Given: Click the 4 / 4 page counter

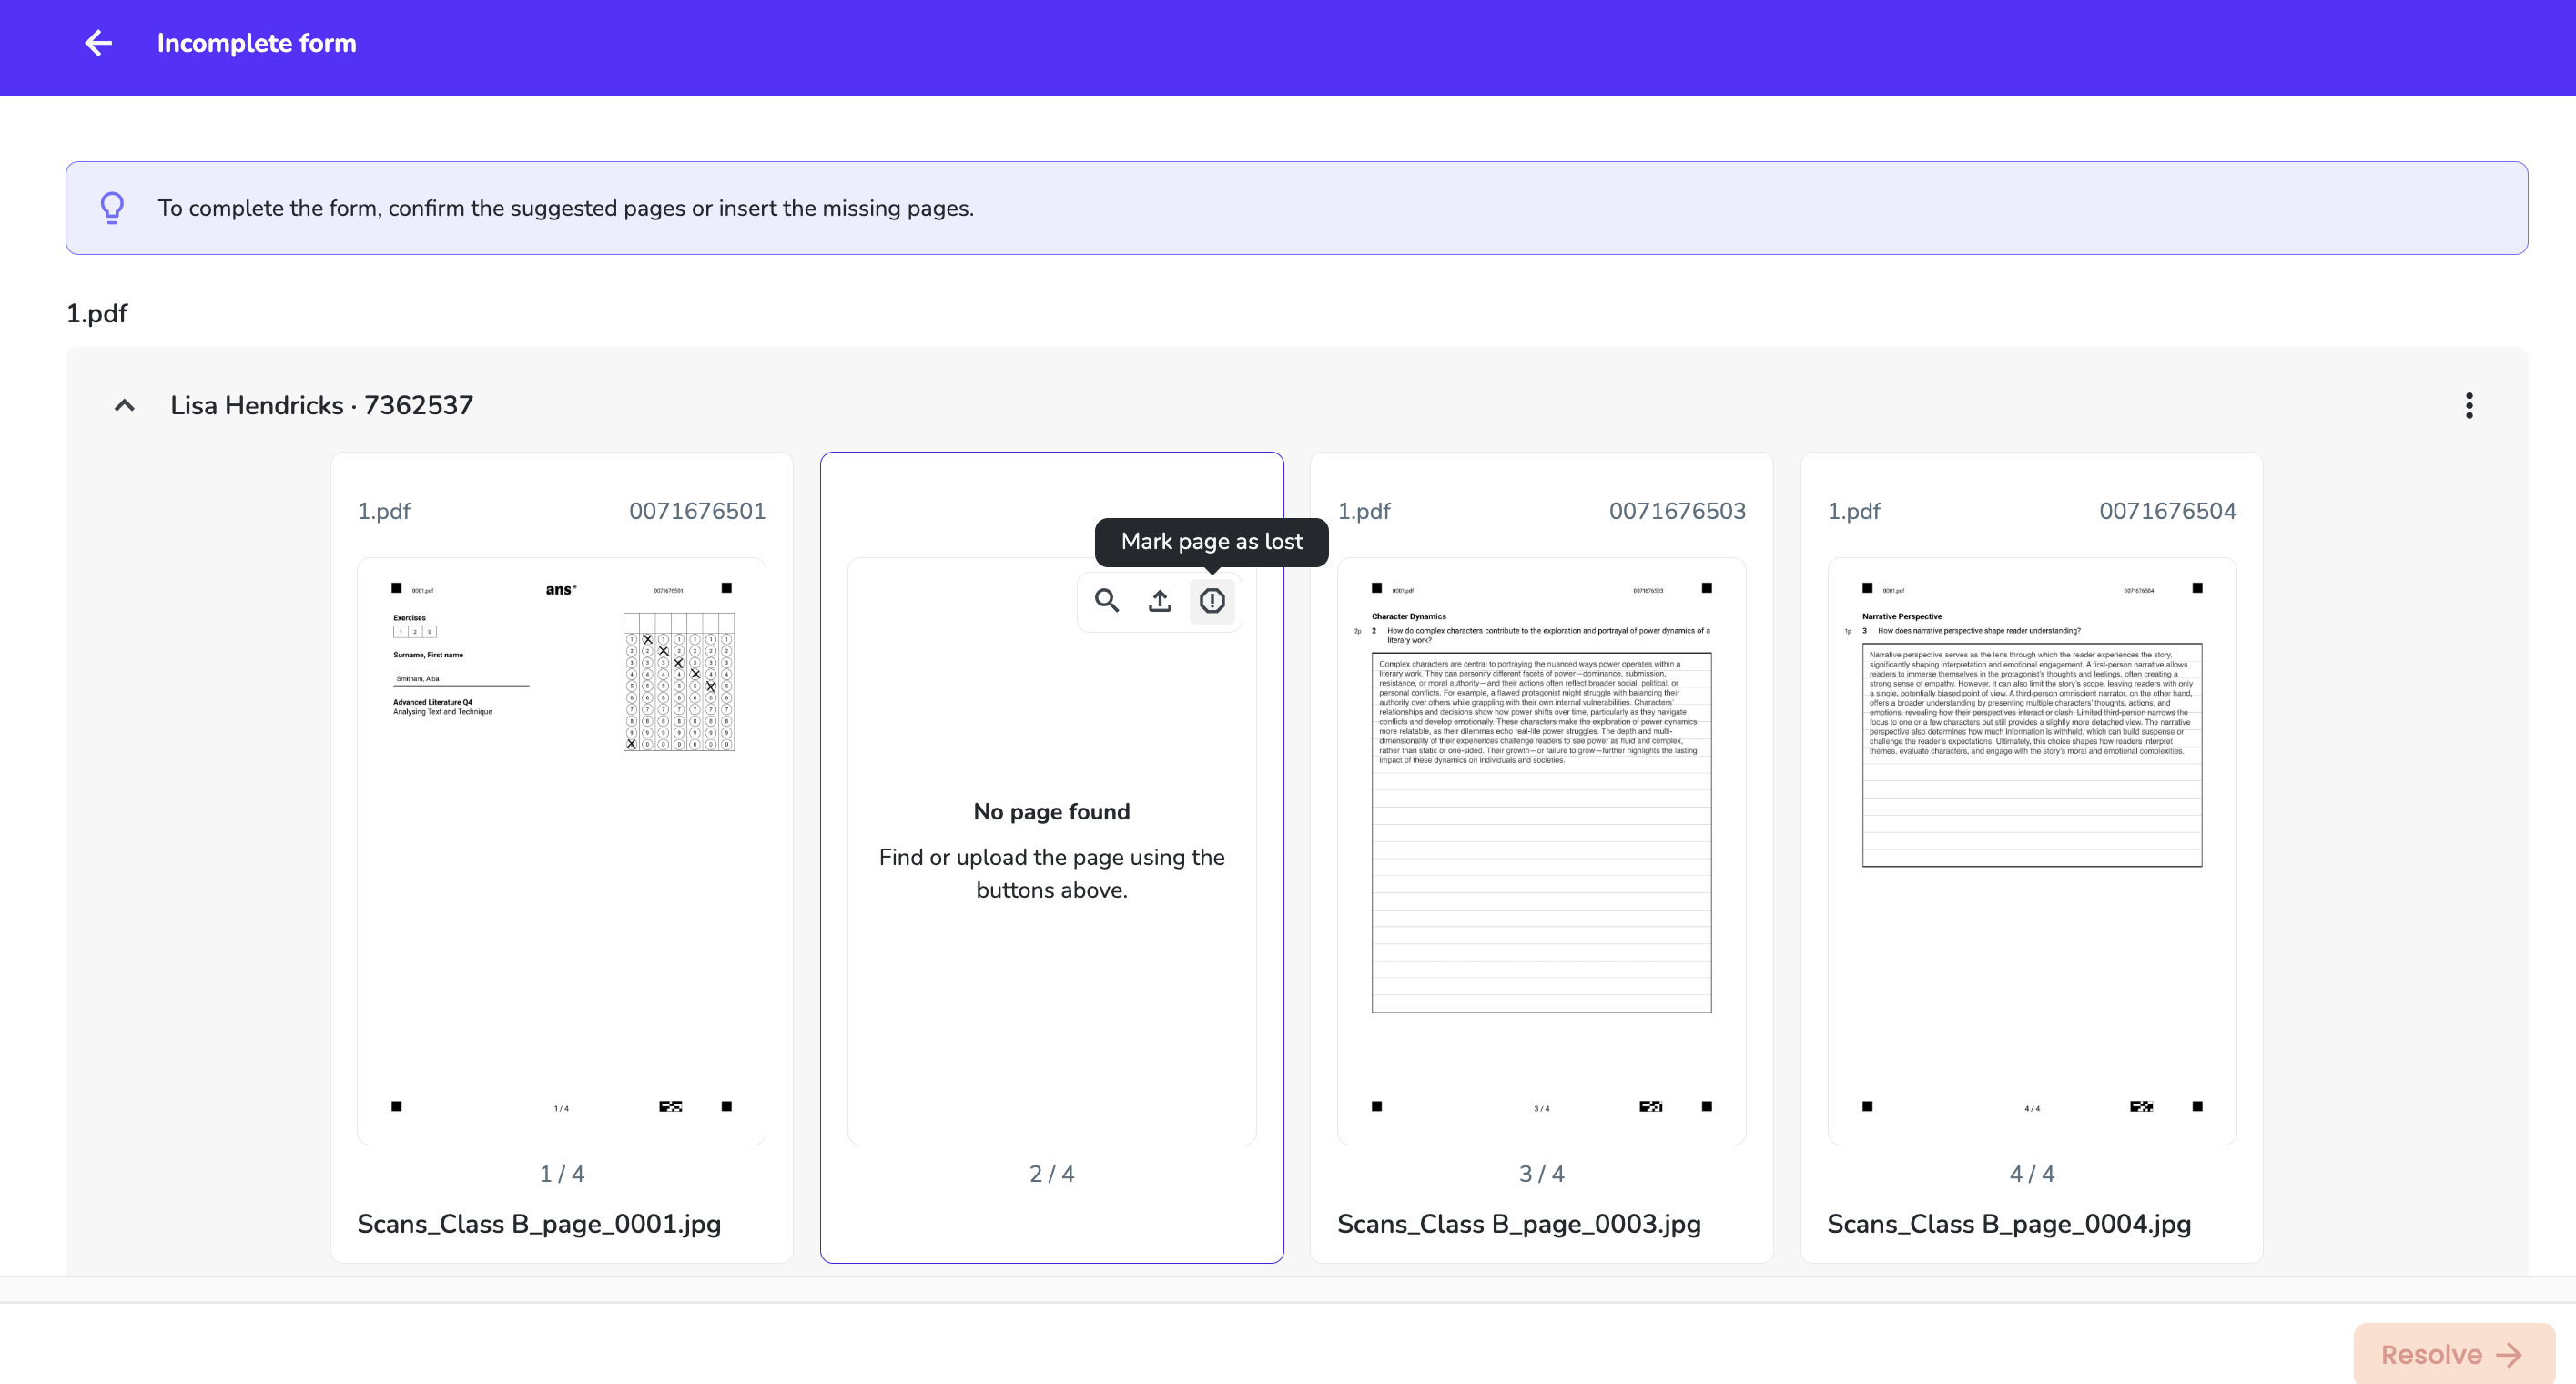Looking at the screenshot, I should tap(2031, 1173).
